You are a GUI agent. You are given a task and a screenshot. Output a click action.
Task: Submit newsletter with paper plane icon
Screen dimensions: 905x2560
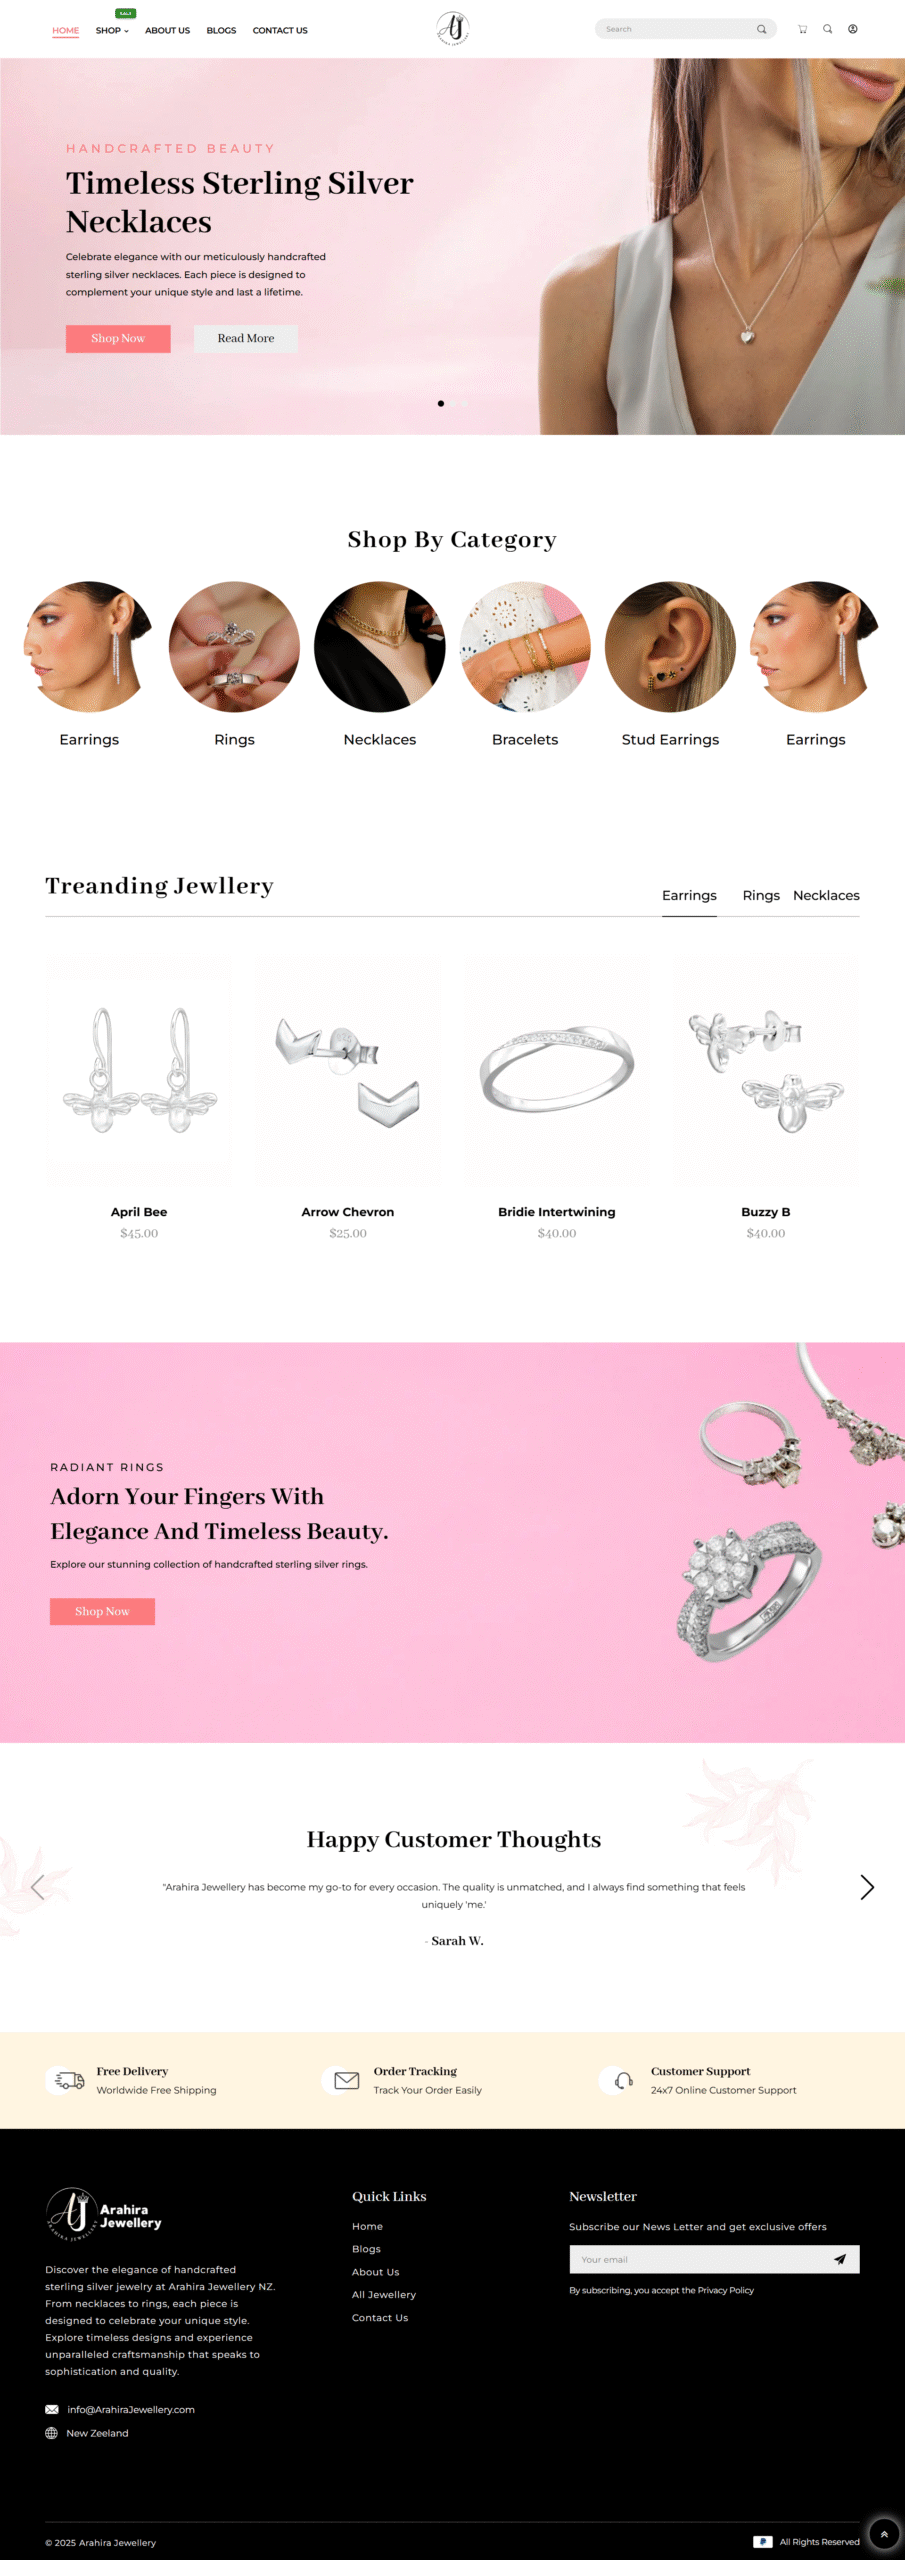click(840, 2259)
